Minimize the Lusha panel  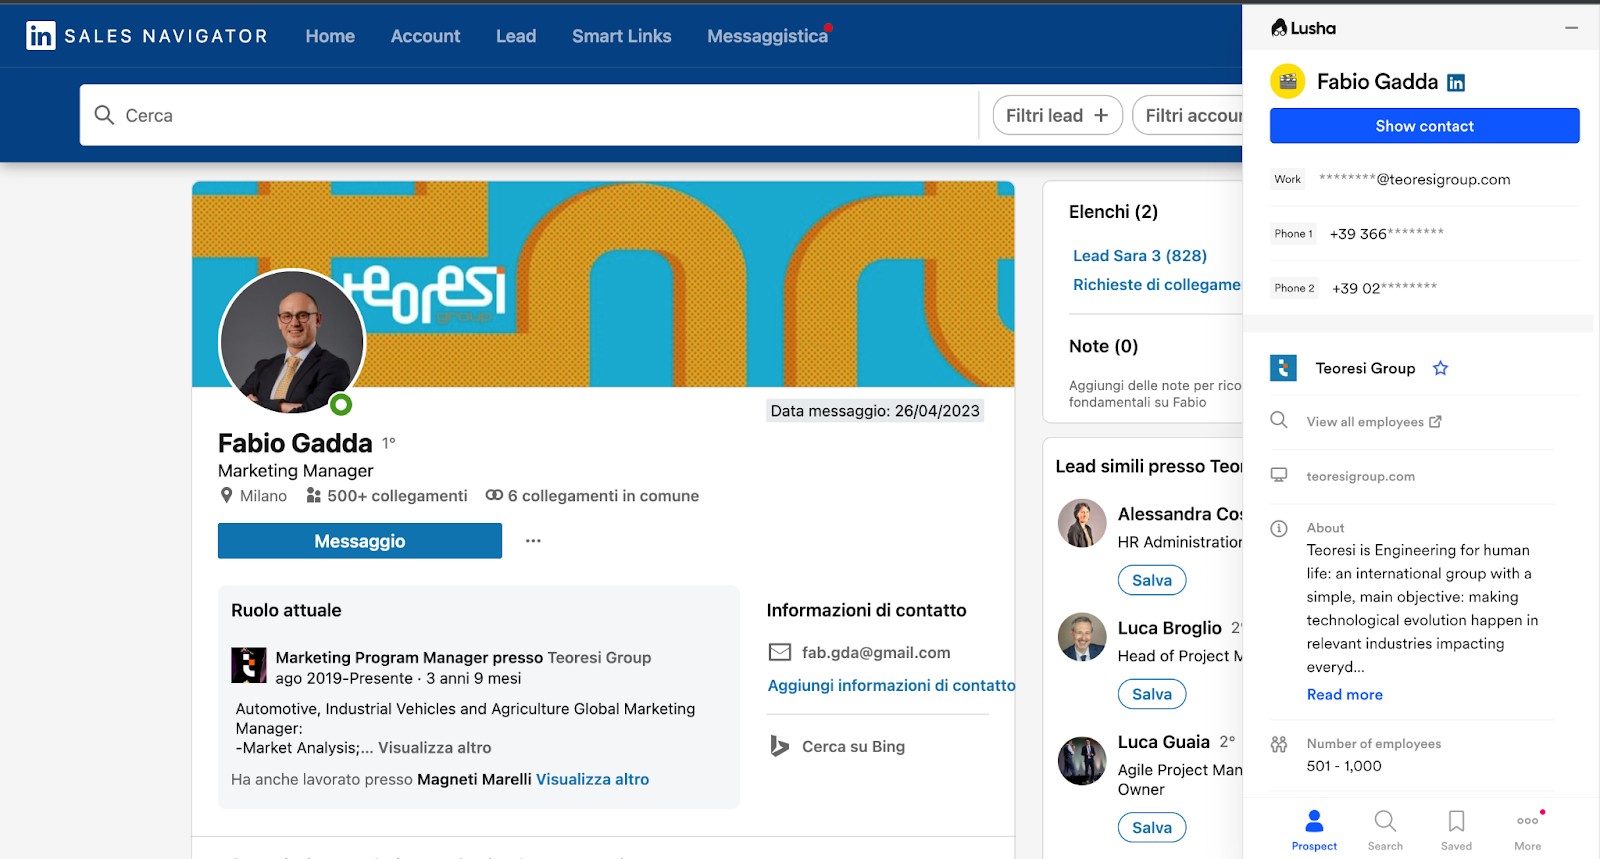coord(1571,28)
